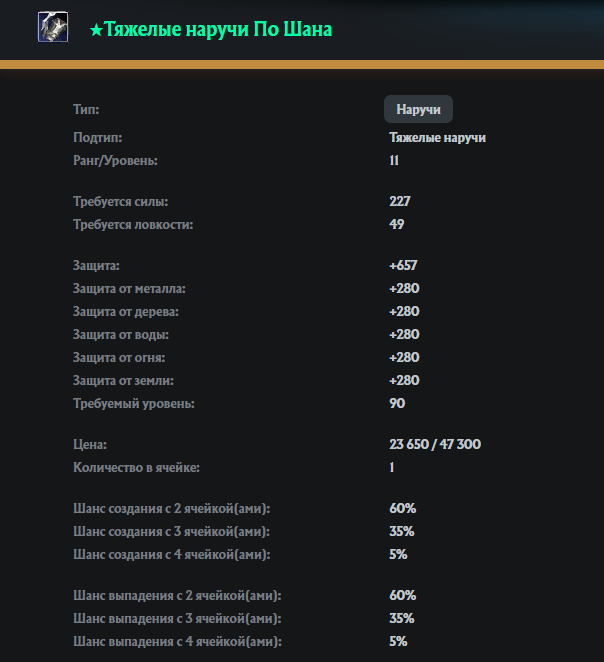Click the green star before the item title
Viewport: 604px width, 662px height.
coord(95,31)
